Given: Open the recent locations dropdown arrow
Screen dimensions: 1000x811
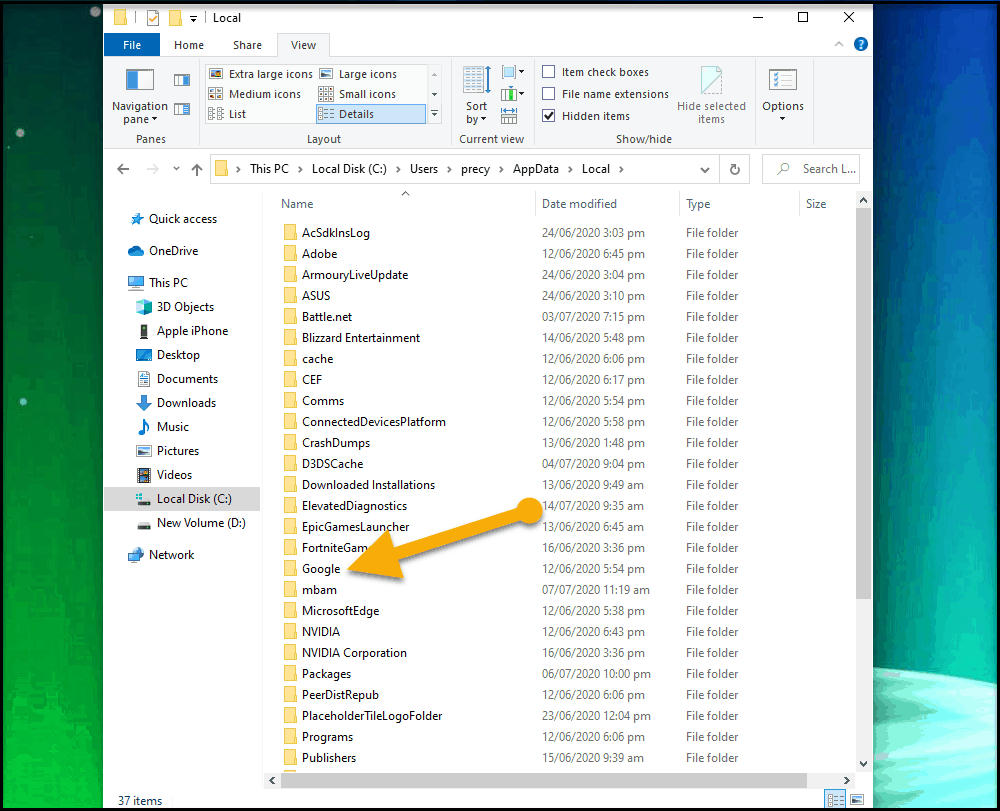Looking at the screenshot, I should tap(176, 169).
